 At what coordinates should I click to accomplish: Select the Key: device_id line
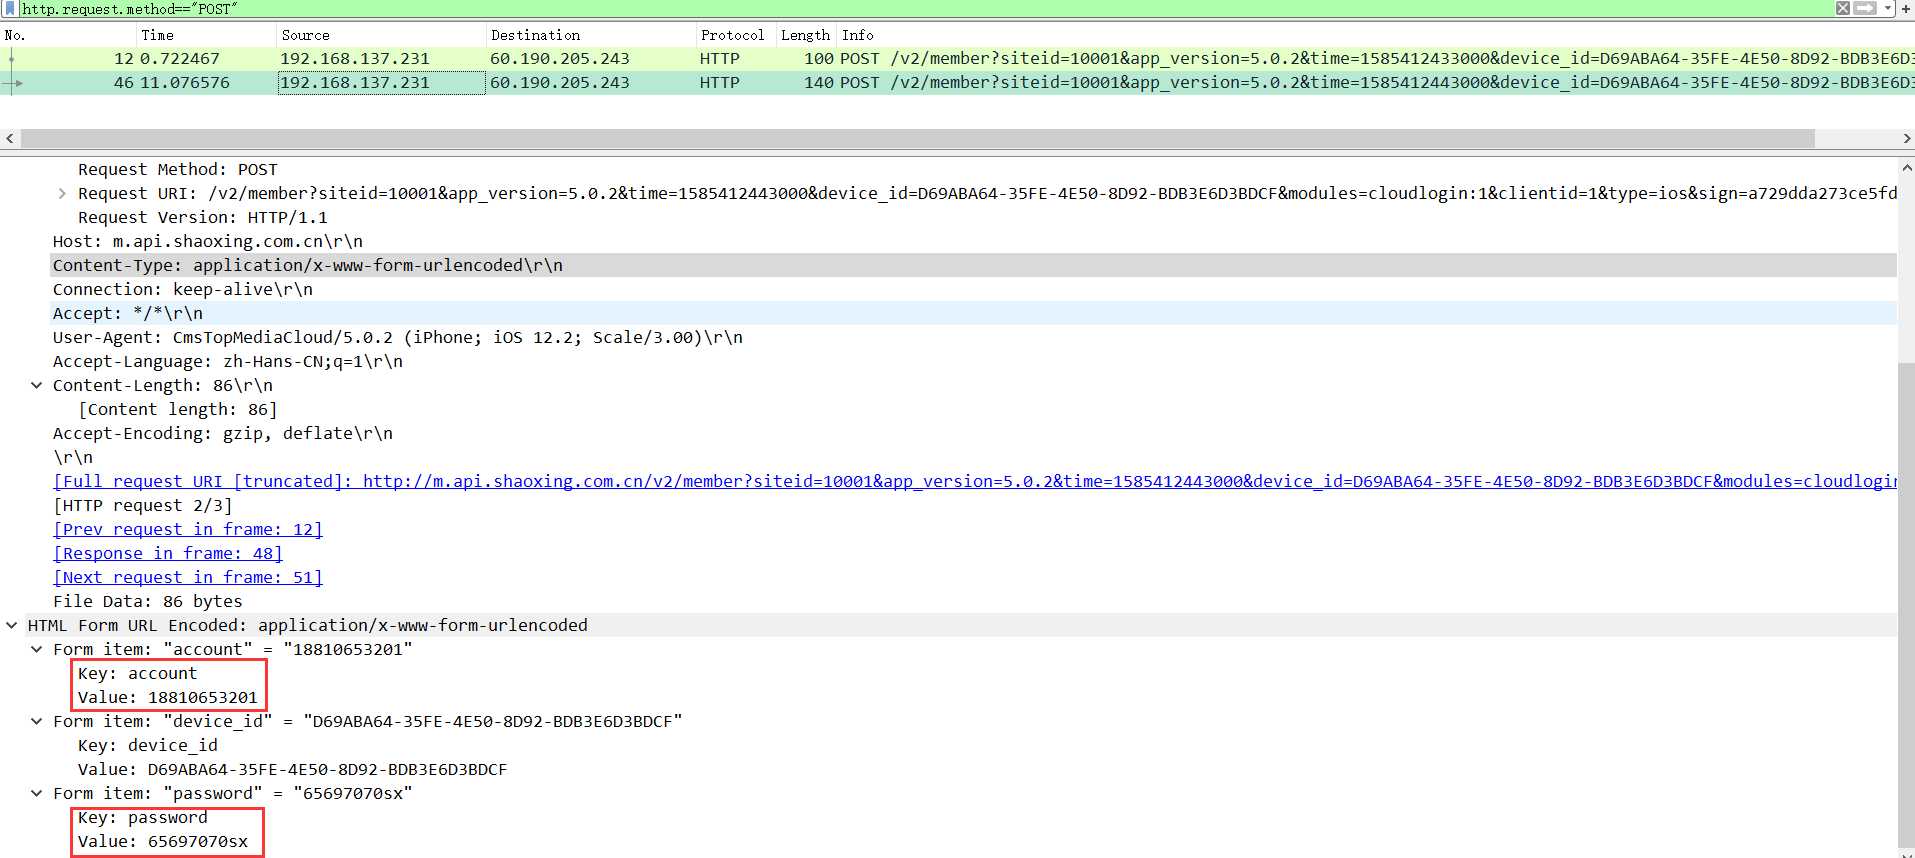(148, 745)
